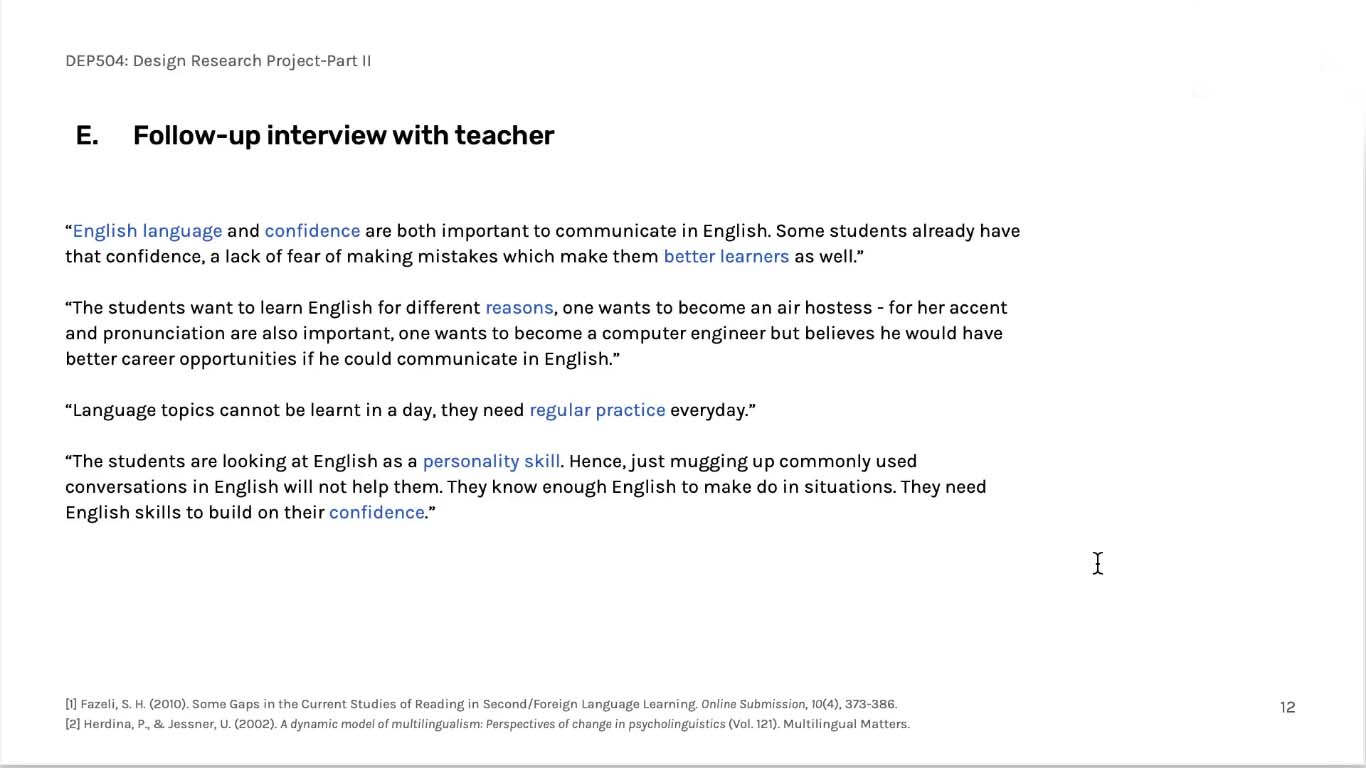The width and height of the screenshot is (1366, 768).
Task: Click the section letter 'E.' before the title
Action: [87, 135]
